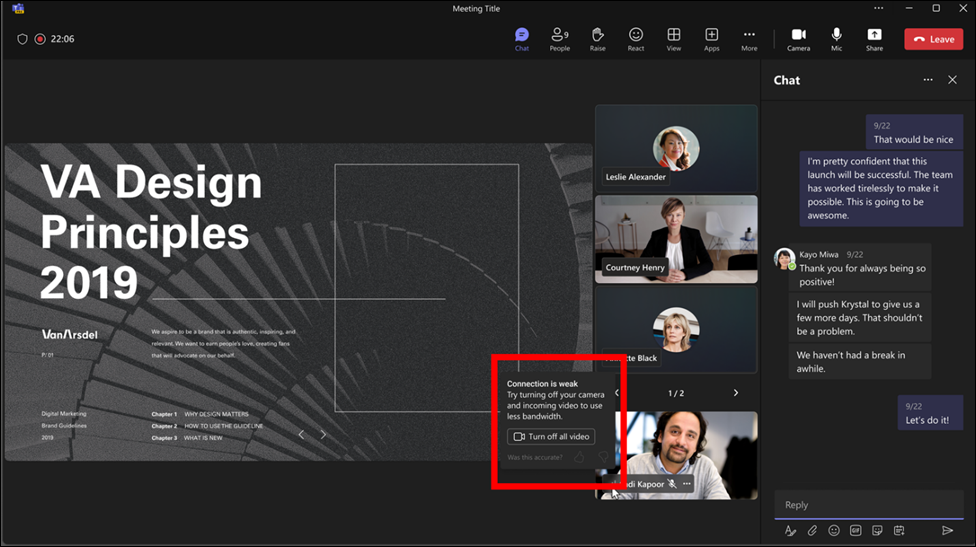Open the React emoji menu
976x547 pixels.
coord(636,38)
